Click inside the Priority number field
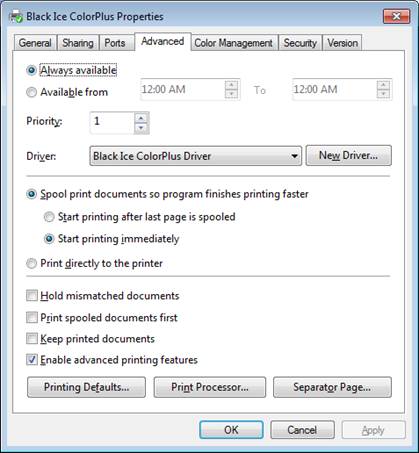The width and height of the screenshot is (419, 453). point(112,123)
